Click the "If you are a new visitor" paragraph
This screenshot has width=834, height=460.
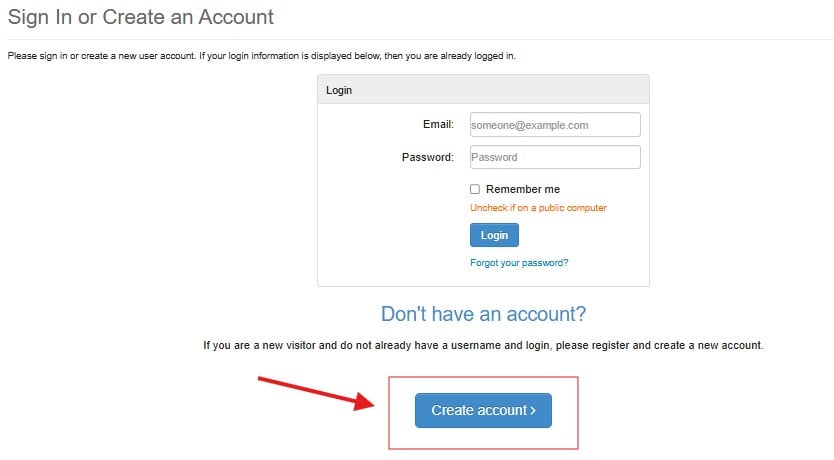click(483, 345)
